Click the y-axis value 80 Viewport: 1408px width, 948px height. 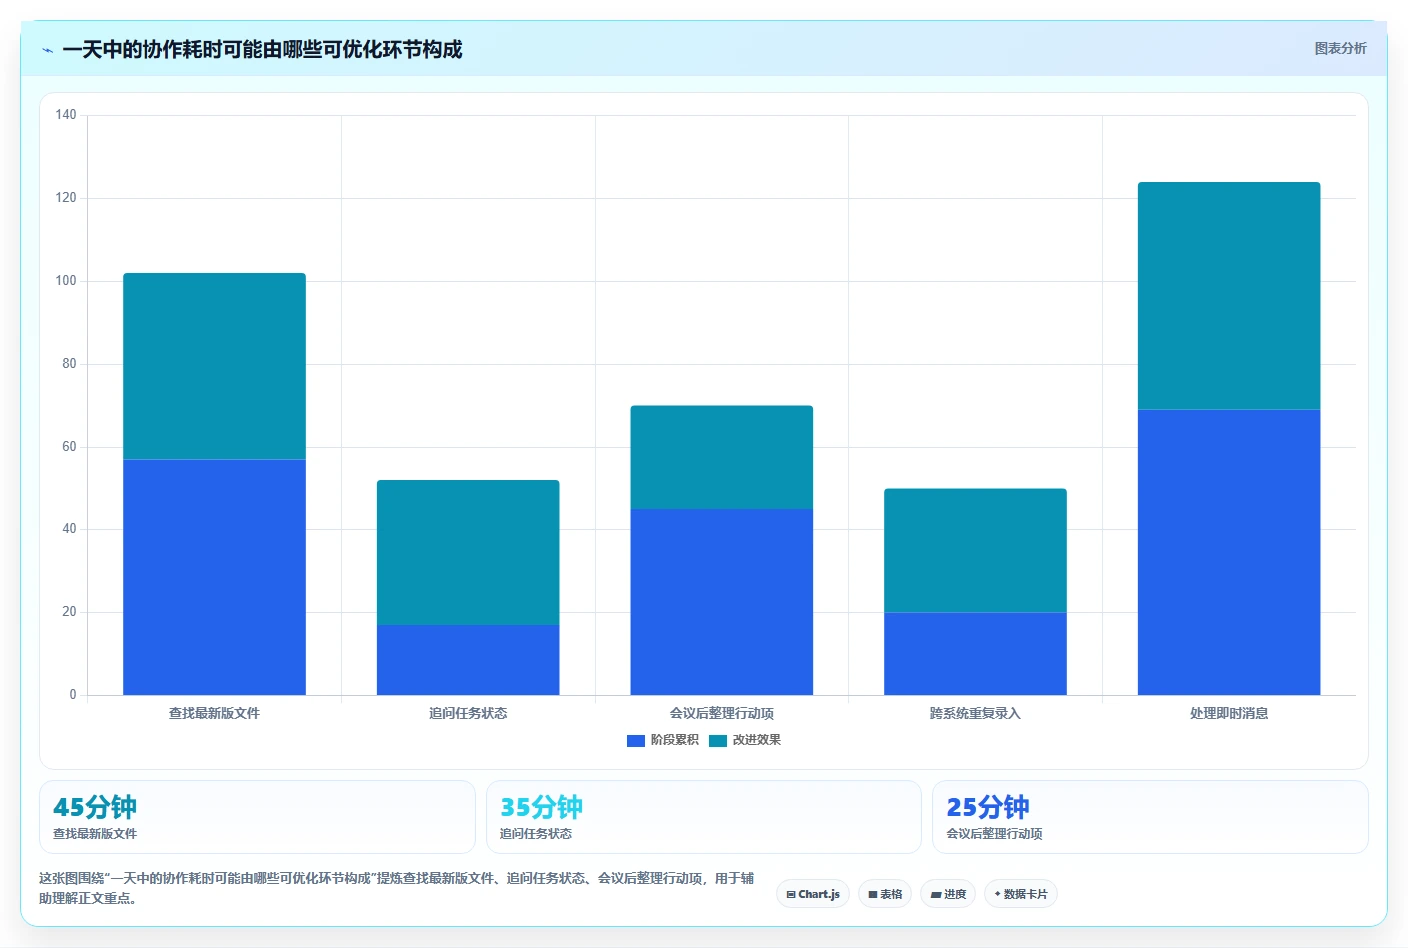[x=69, y=364]
